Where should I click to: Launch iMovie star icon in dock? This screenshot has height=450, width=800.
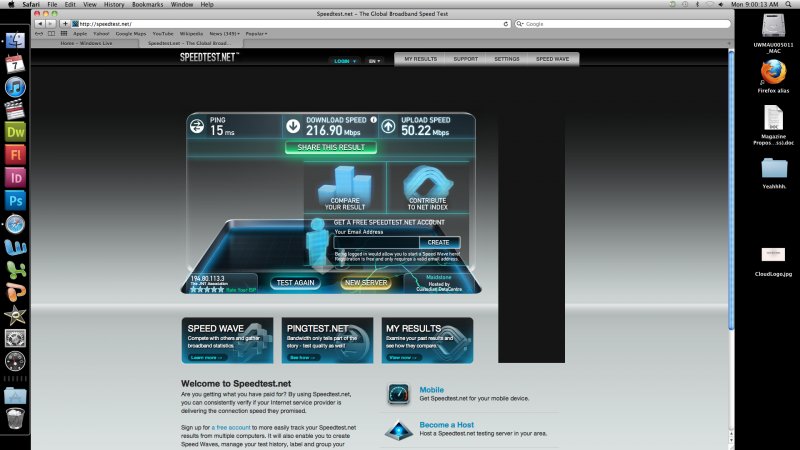15,315
